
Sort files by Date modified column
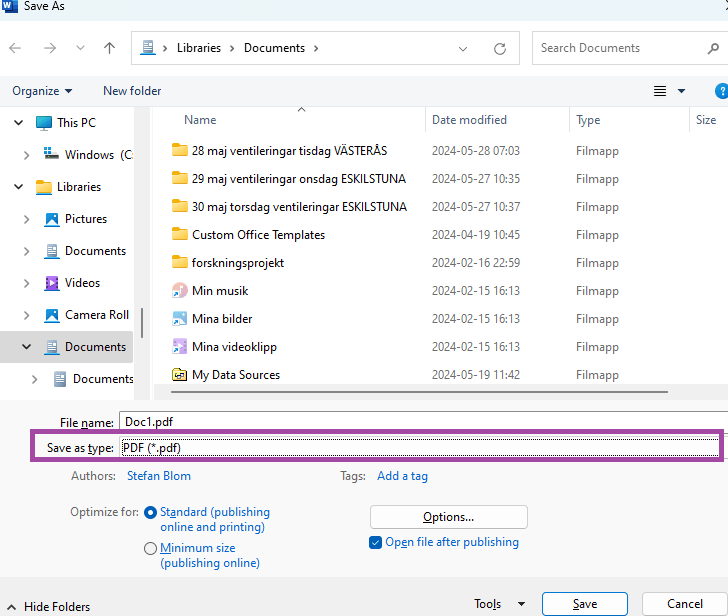tap(469, 120)
